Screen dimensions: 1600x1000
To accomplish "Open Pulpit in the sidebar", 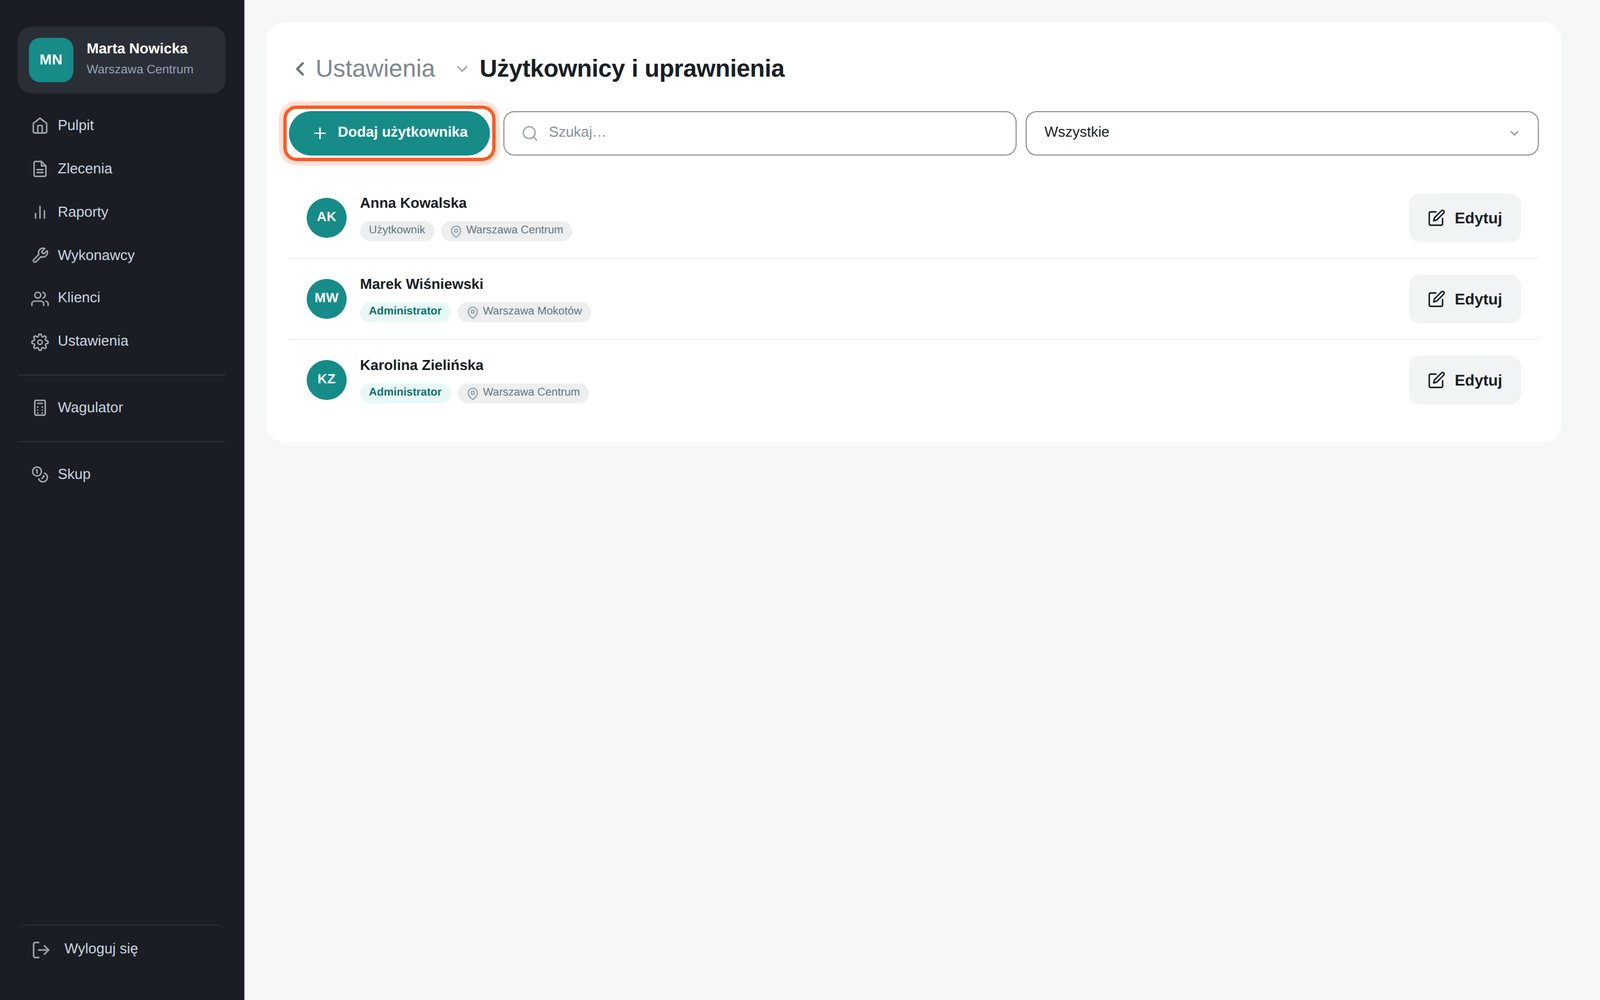I will 121,125.
